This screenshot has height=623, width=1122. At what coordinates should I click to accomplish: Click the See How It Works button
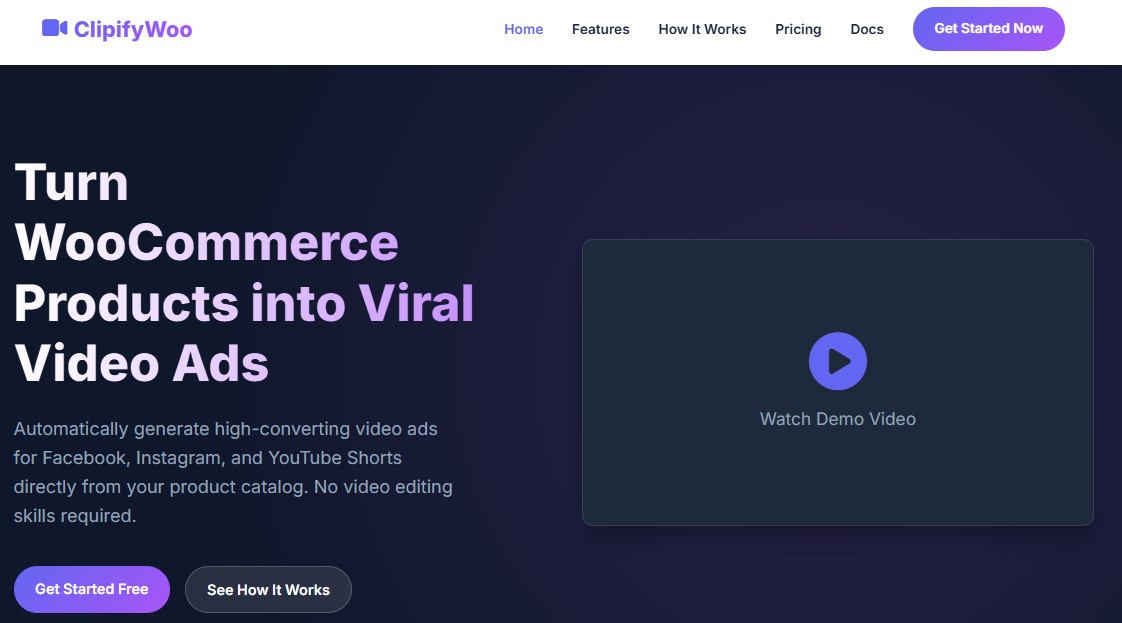268,590
